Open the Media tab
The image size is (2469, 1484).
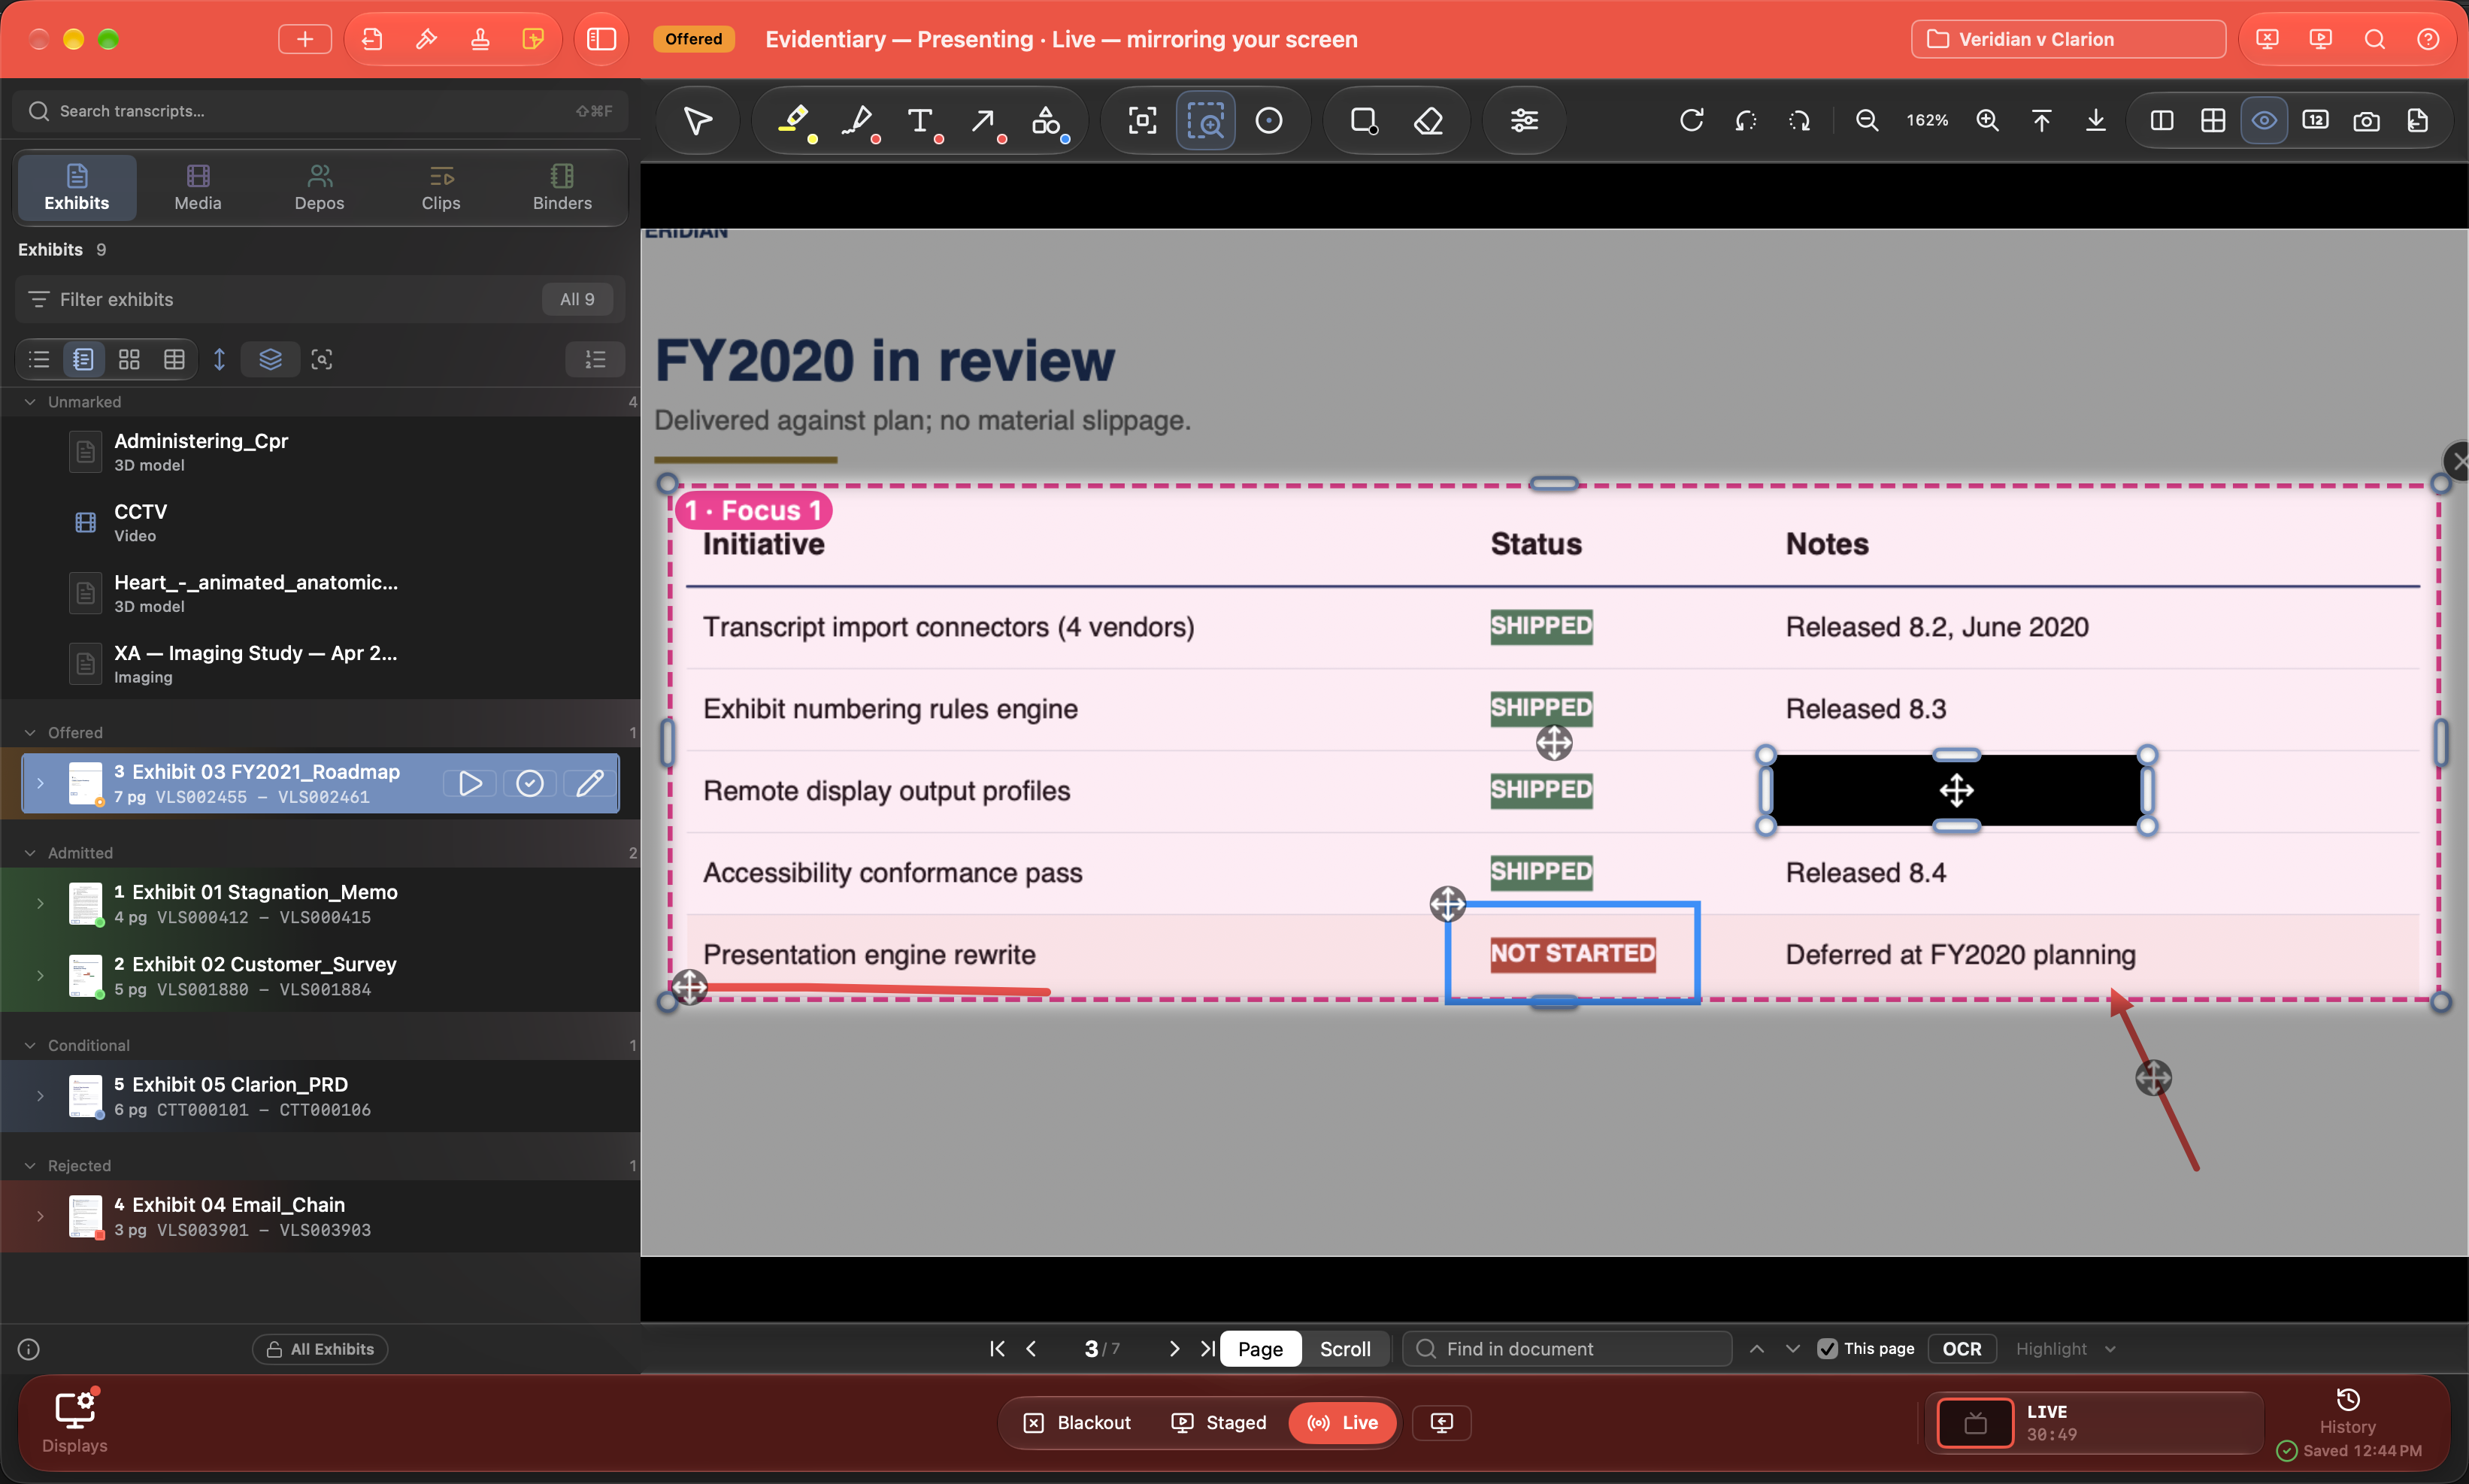198,187
